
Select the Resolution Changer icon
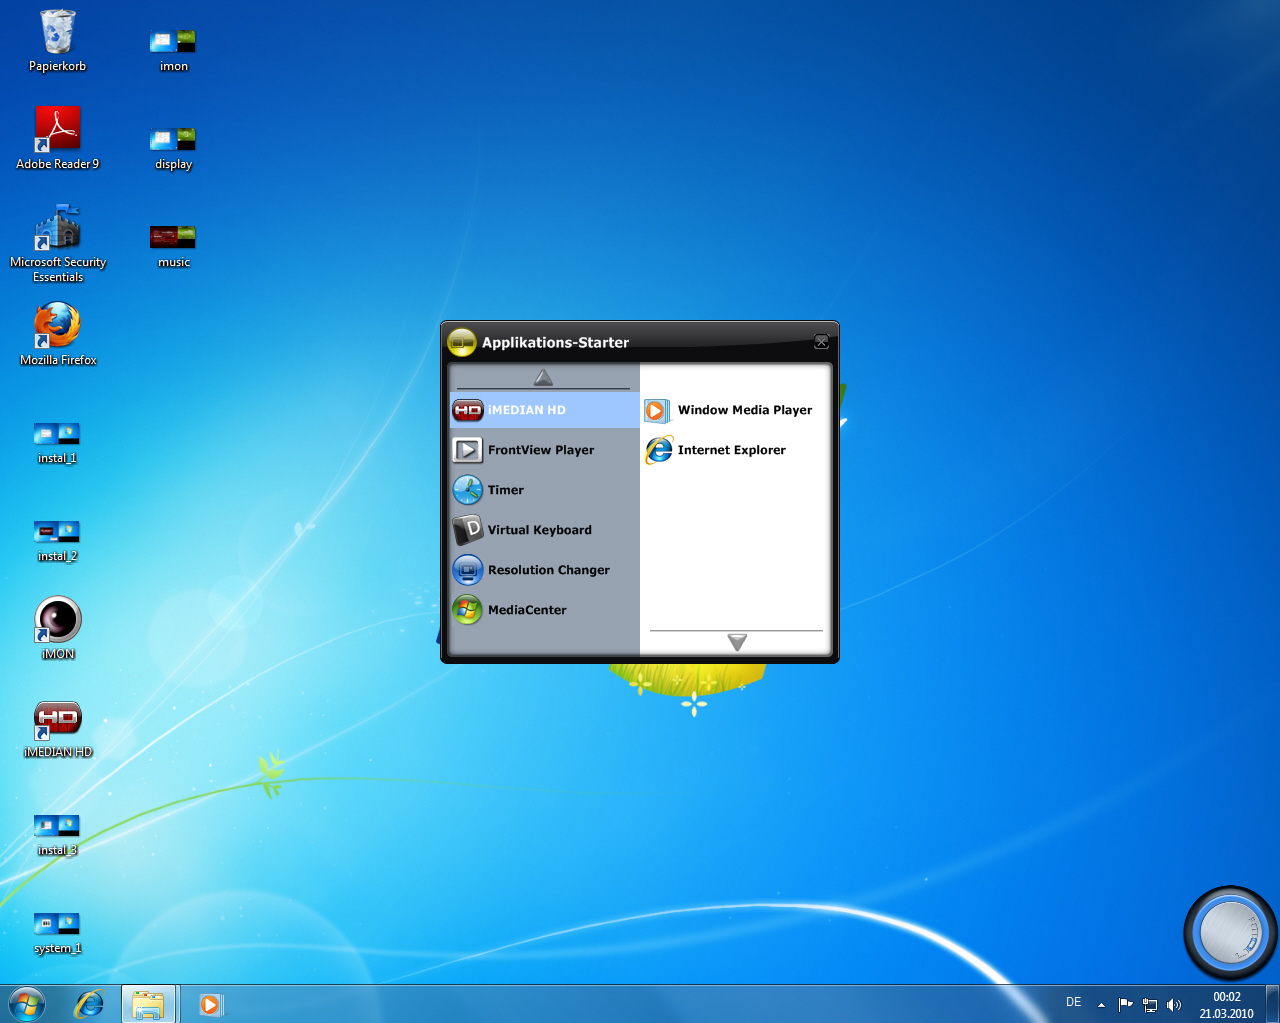pos(467,570)
